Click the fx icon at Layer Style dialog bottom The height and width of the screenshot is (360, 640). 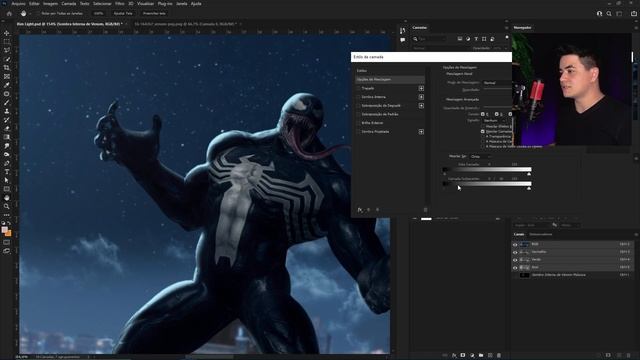[360, 210]
